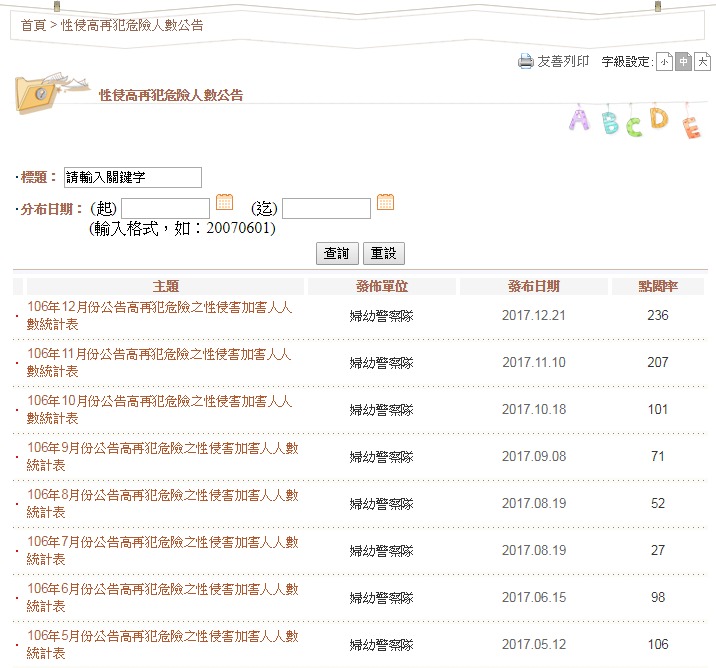Click the 首頁 breadcrumb link

tap(33, 25)
